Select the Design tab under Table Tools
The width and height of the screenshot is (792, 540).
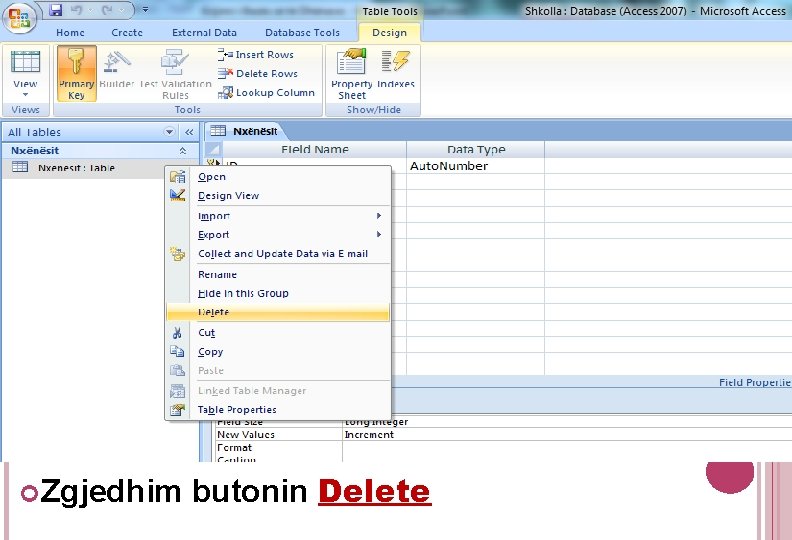[389, 32]
